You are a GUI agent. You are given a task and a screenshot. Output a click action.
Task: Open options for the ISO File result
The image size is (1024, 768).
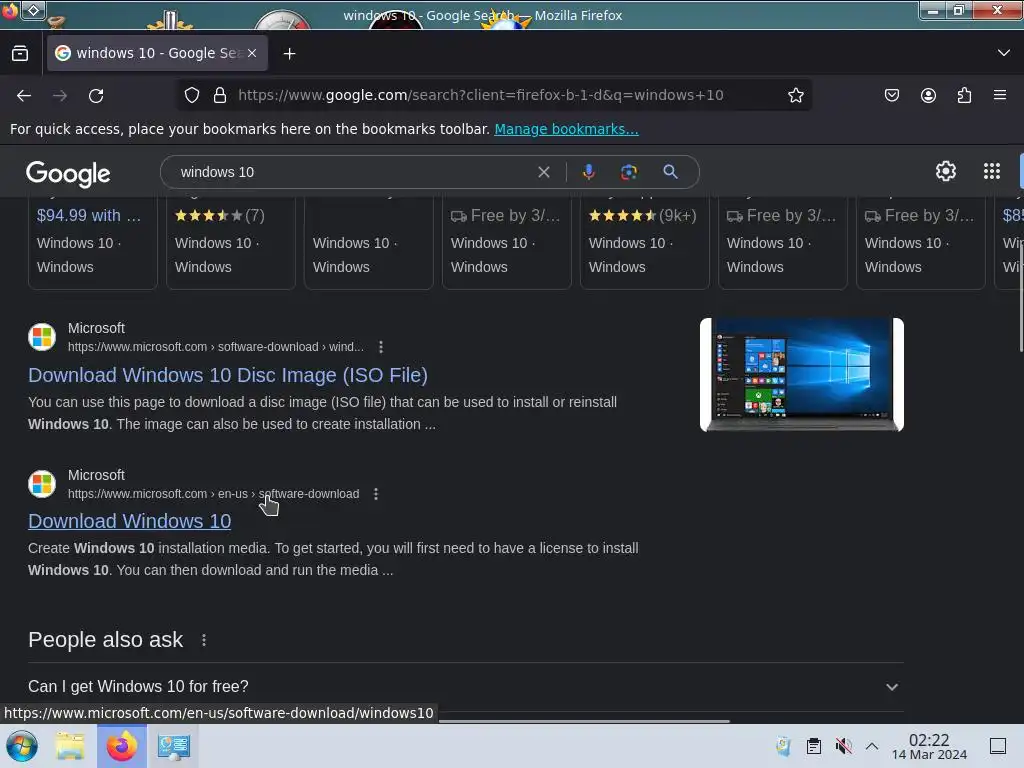[x=381, y=347]
